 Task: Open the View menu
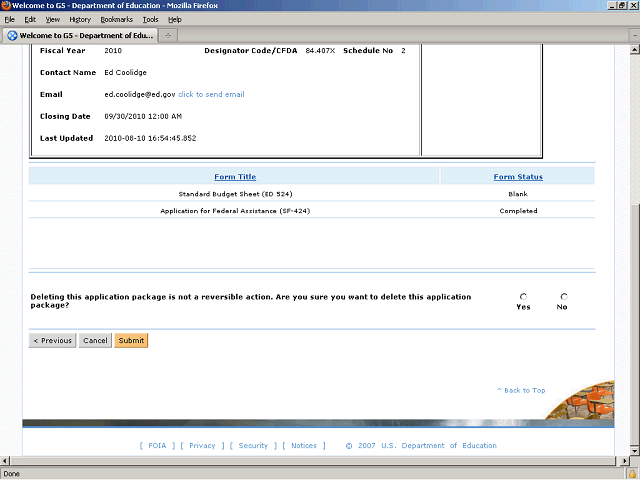coord(52,20)
